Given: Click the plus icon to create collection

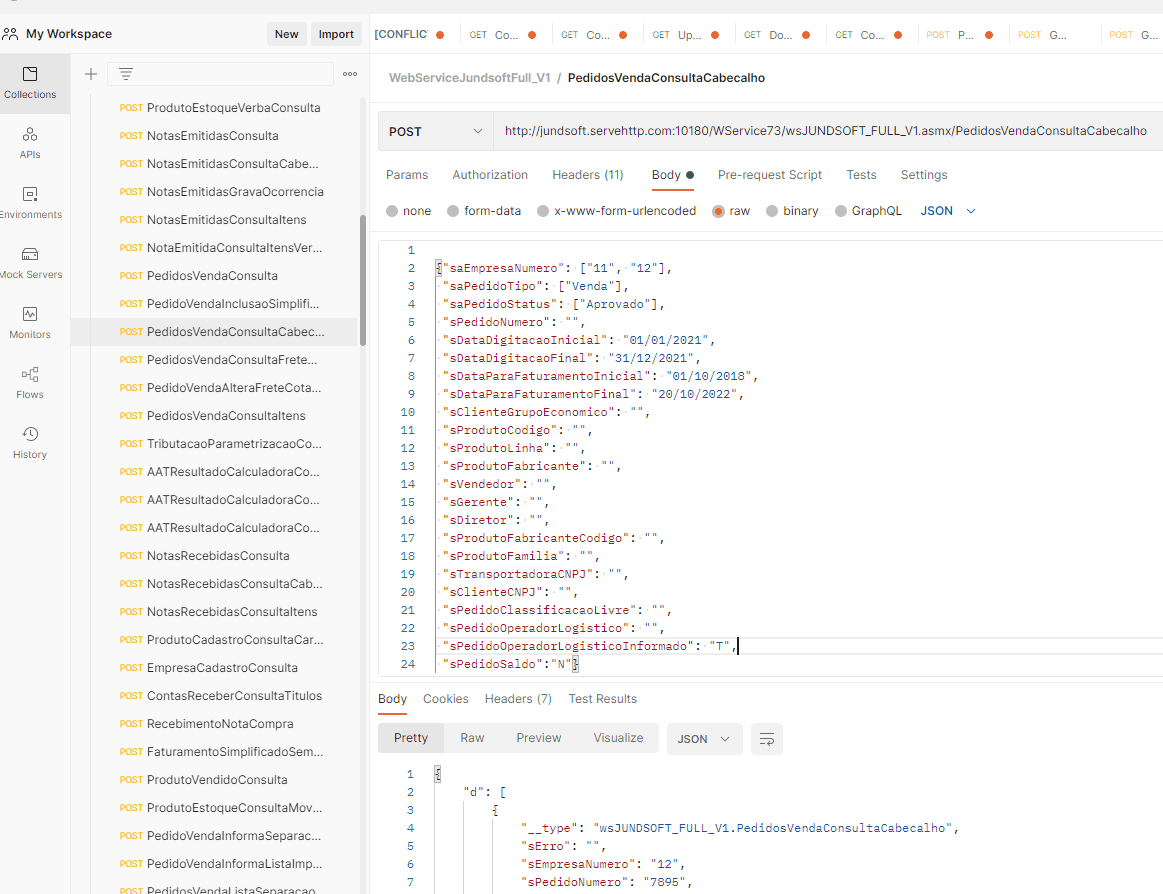Looking at the screenshot, I should click(x=91, y=74).
